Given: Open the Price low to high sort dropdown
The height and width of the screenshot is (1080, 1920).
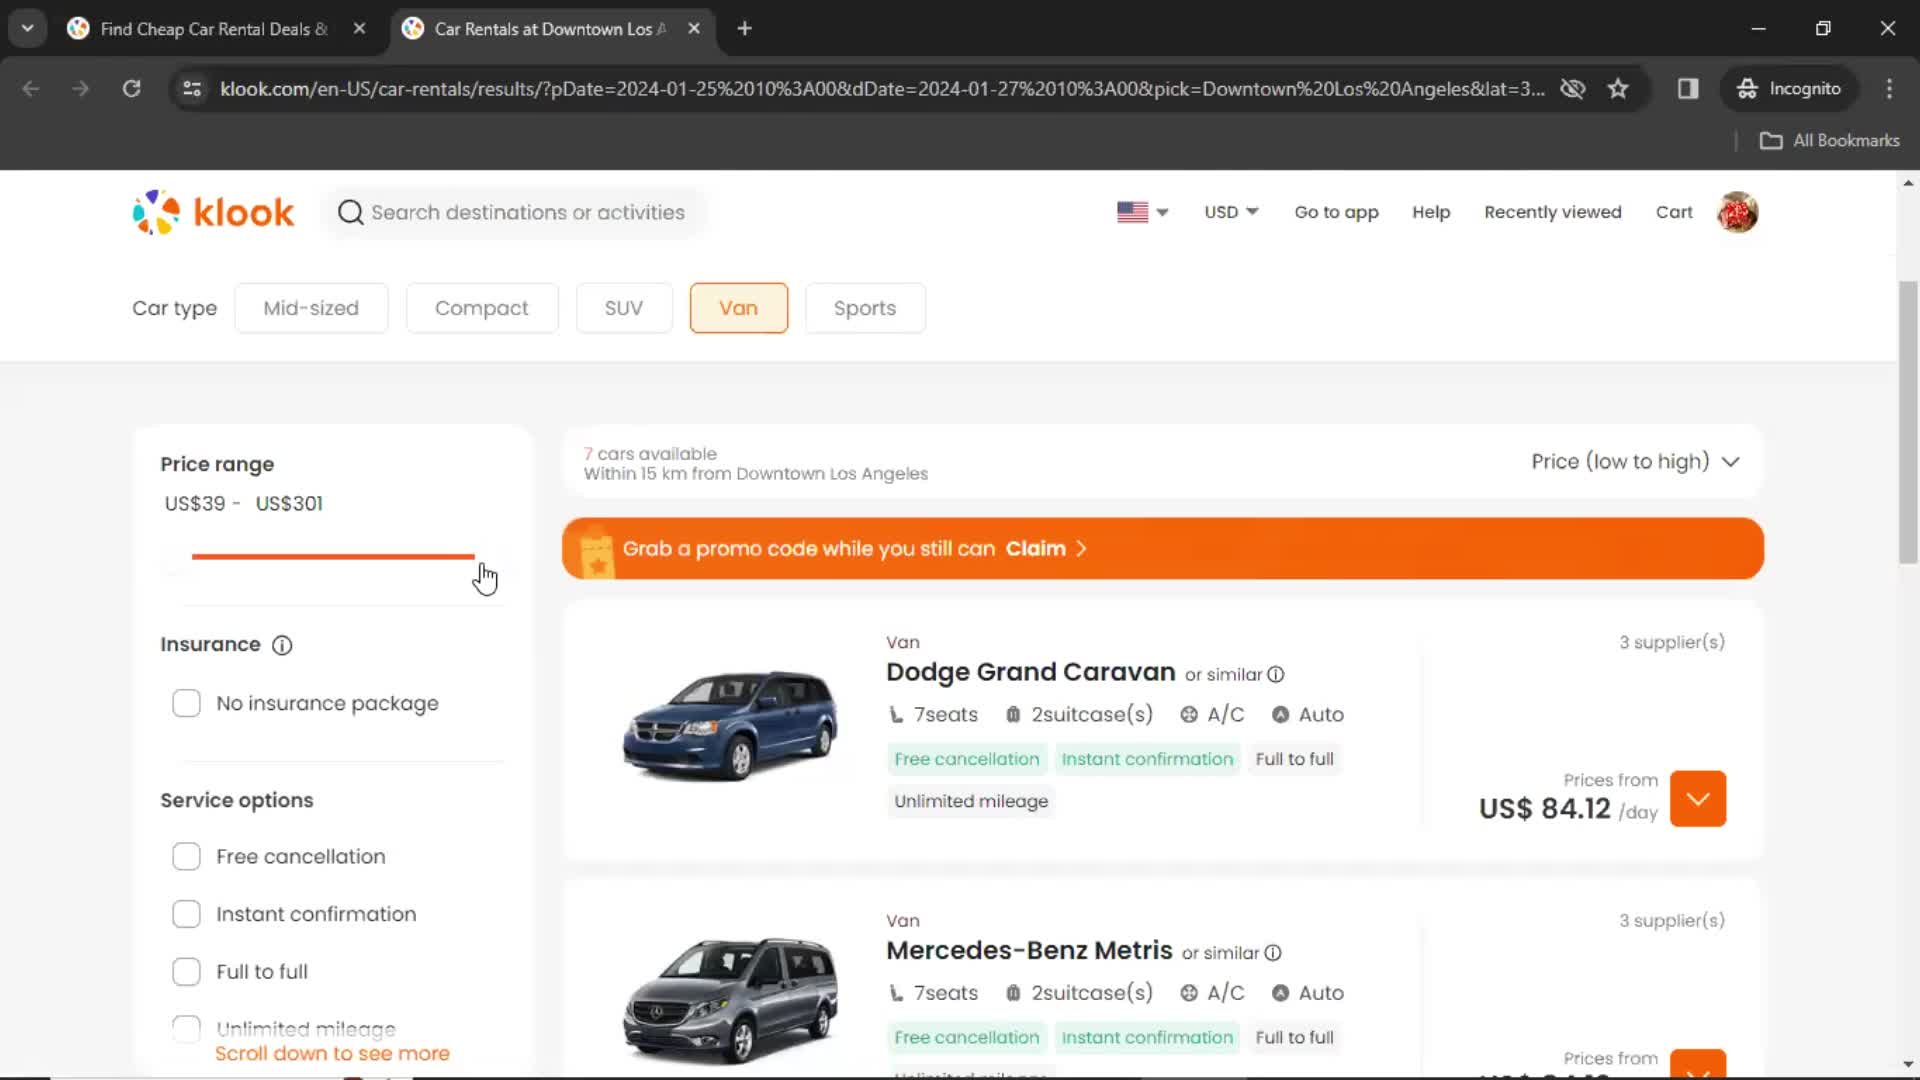Looking at the screenshot, I should tap(1635, 462).
